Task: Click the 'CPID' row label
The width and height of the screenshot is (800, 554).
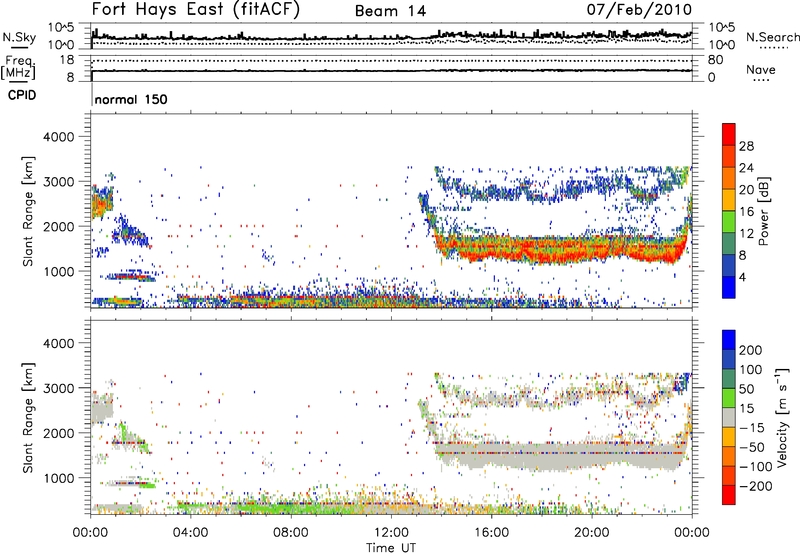Action: pyautogui.click(x=22, y=95)
